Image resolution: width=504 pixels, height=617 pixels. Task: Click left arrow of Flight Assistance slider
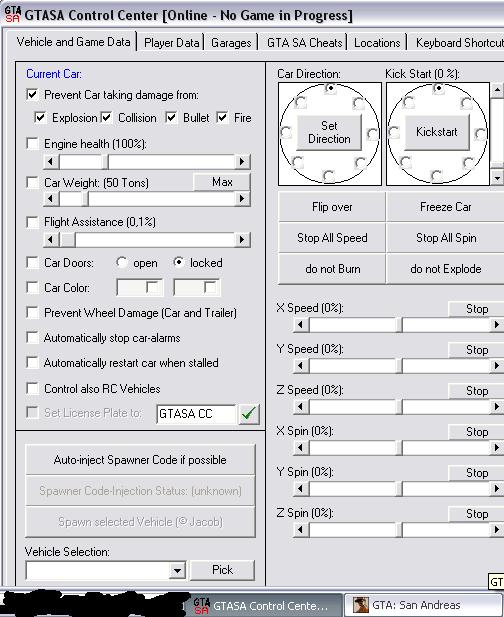click(x=51, y=239)
